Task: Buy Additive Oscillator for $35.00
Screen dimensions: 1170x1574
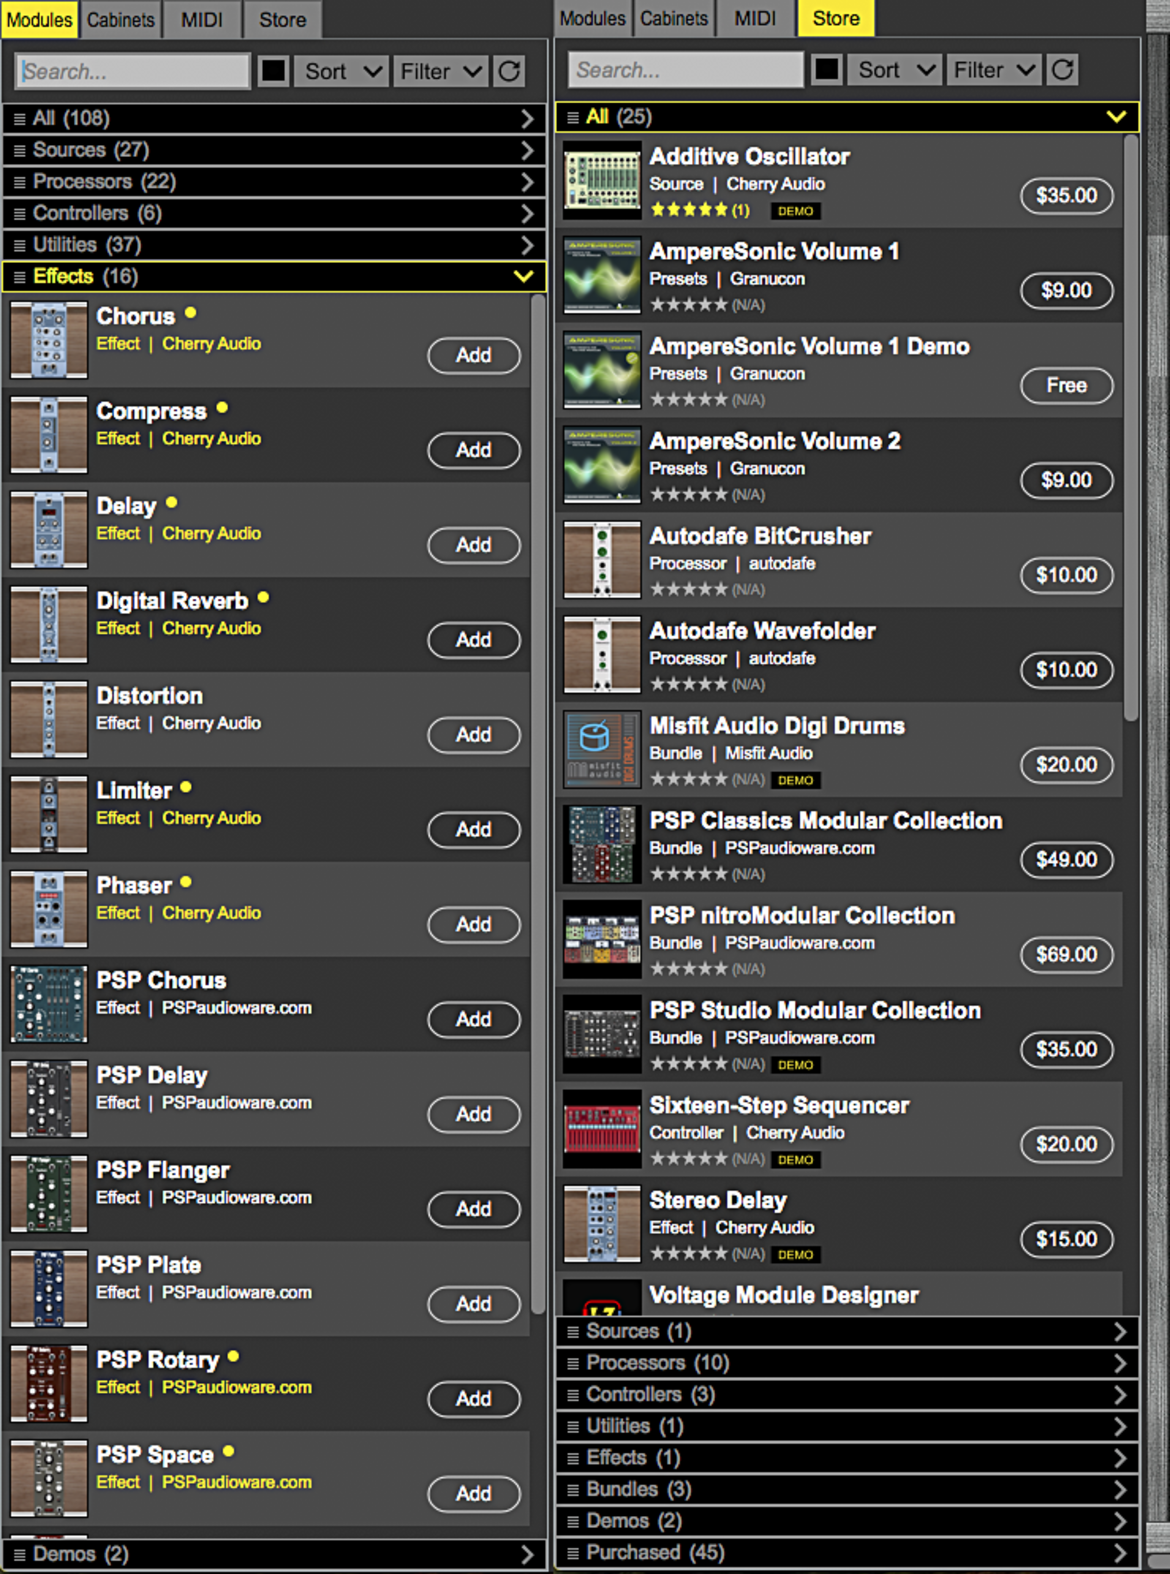Action: click(1067, 195)
